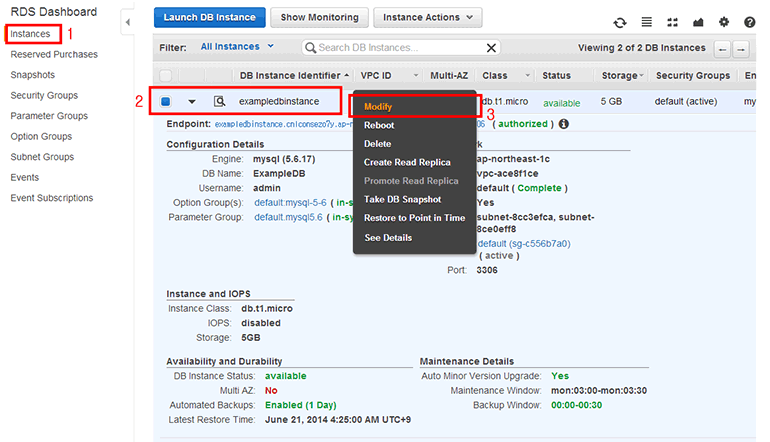Choose Modify from the context menu
Screen dimensions: 770x442
(x=378, y=106)
